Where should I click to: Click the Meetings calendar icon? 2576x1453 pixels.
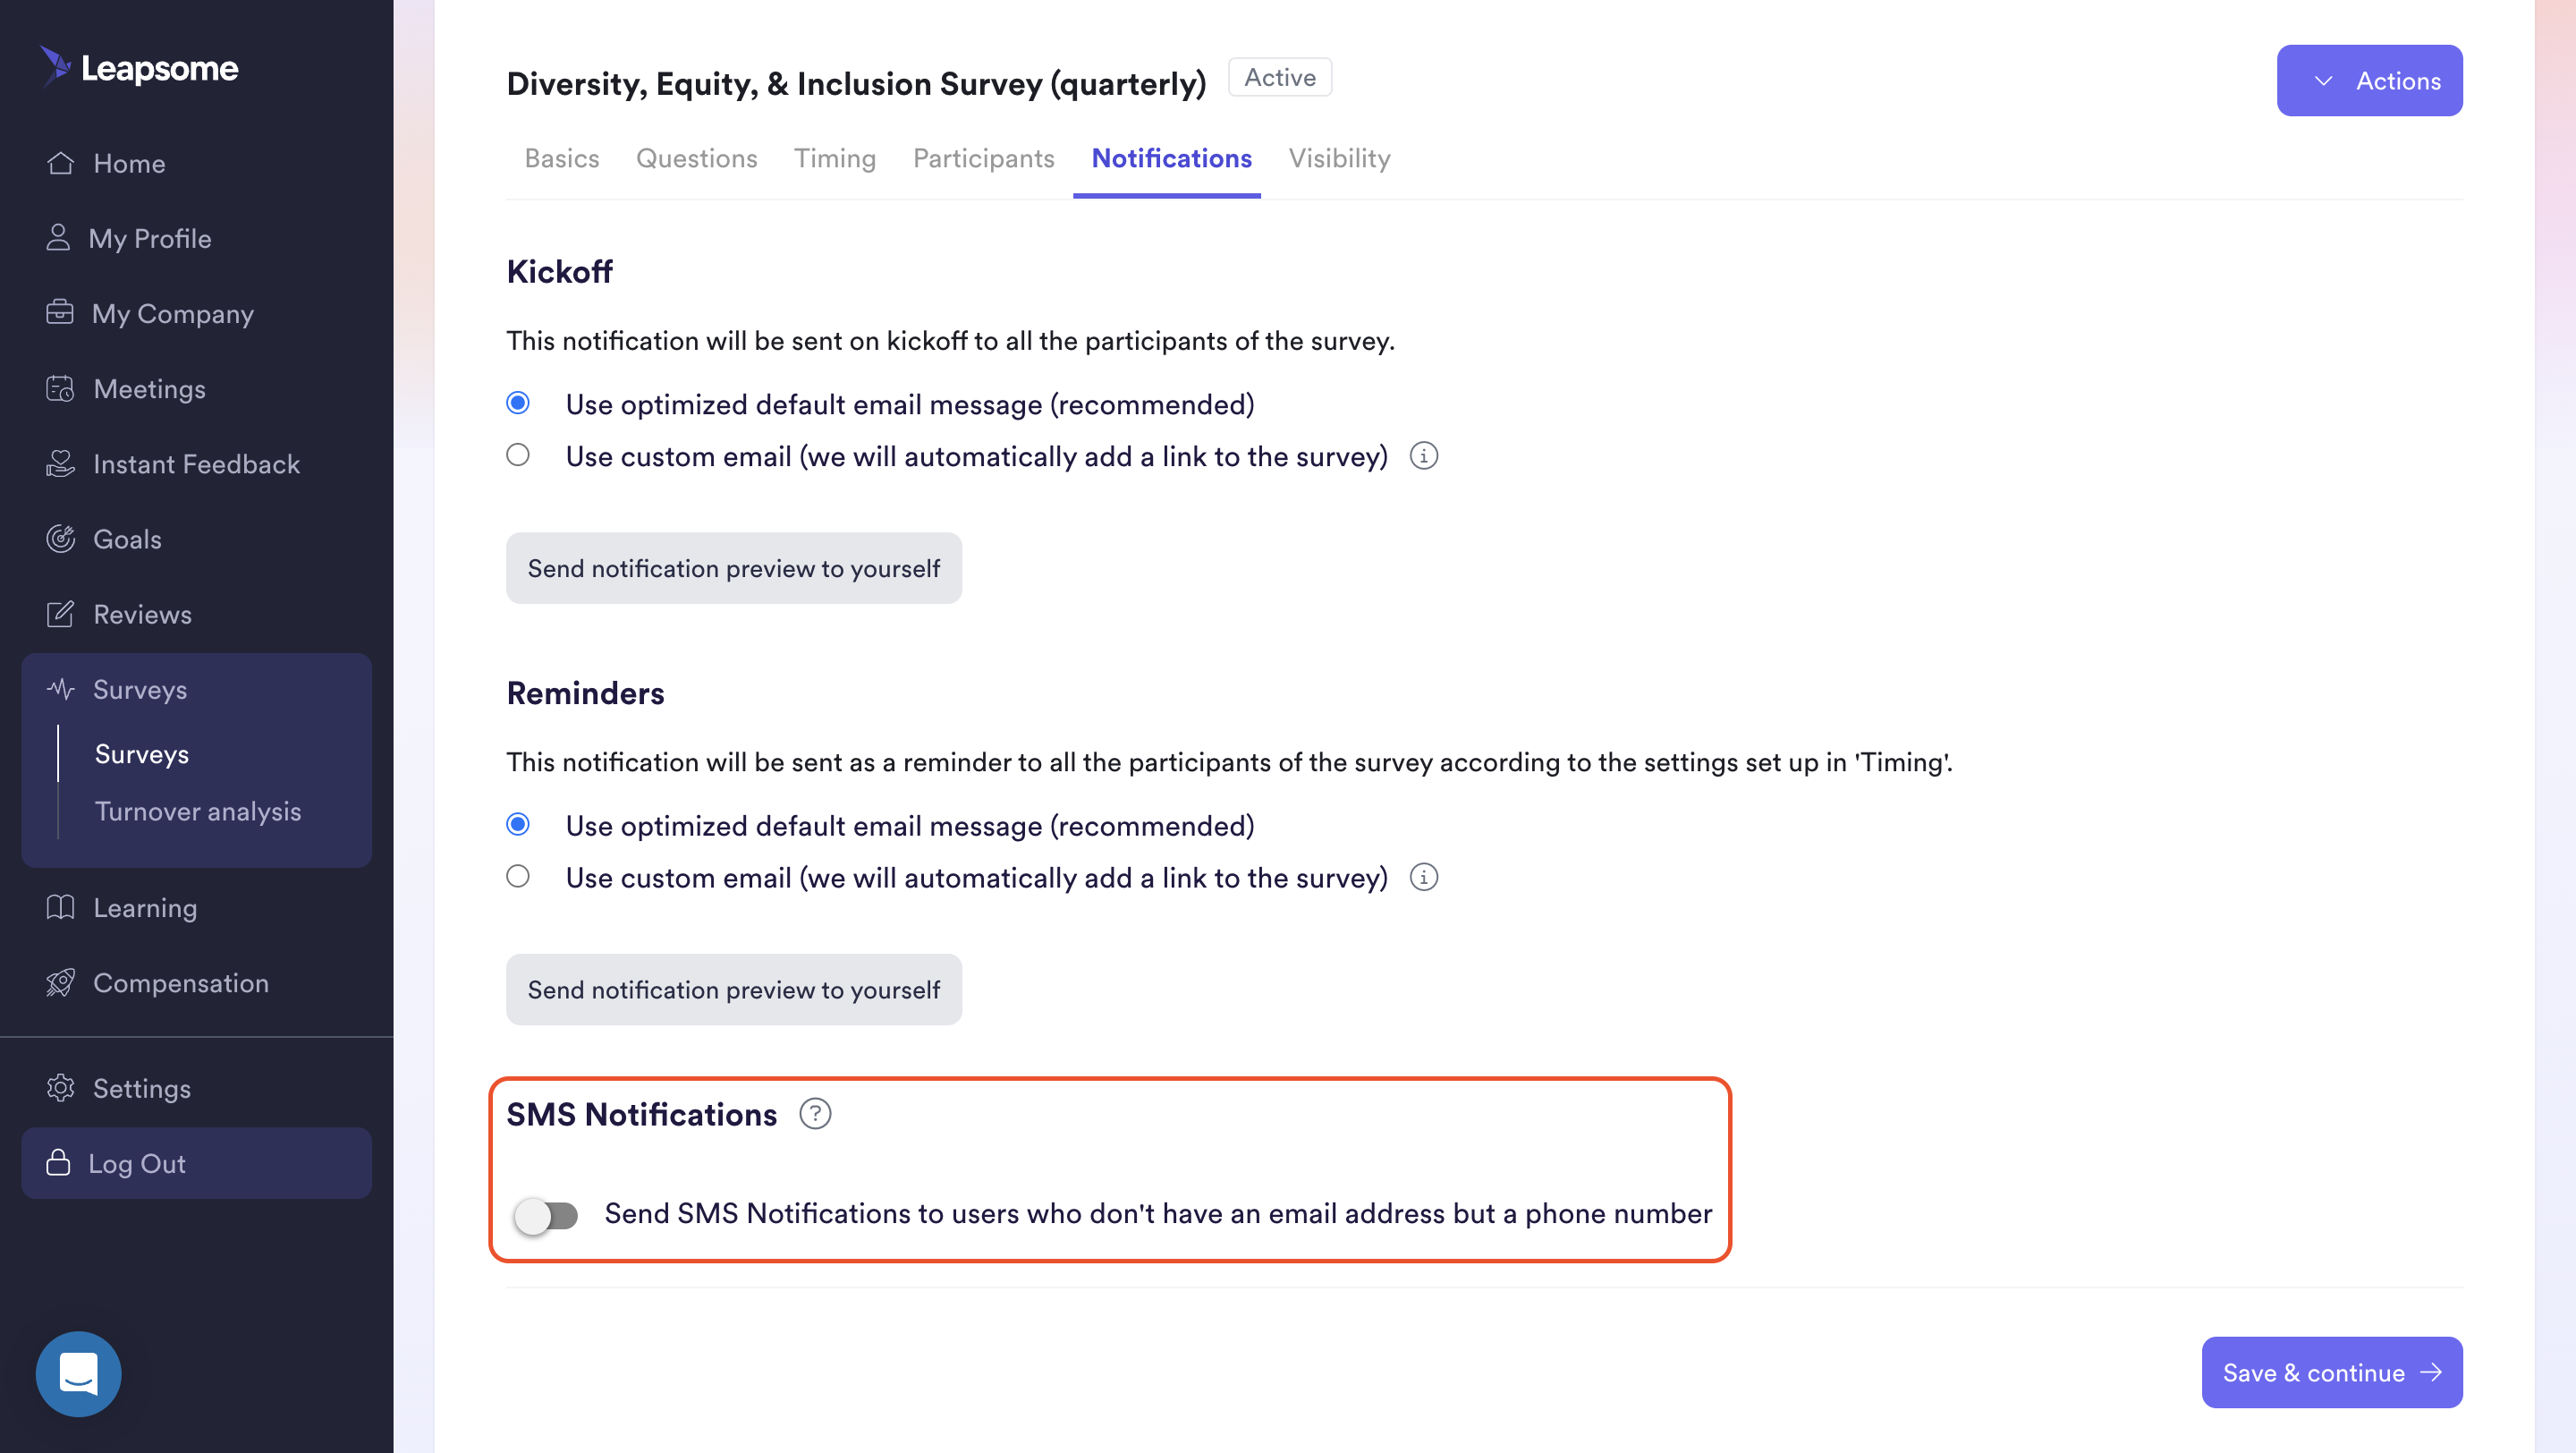click(60, 389)
